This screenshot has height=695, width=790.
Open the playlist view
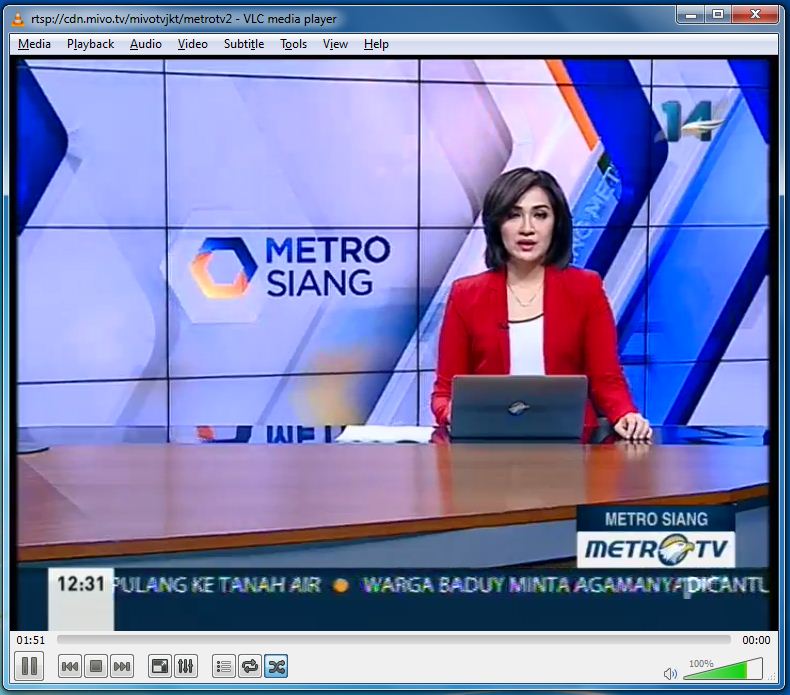pos(224,667)
